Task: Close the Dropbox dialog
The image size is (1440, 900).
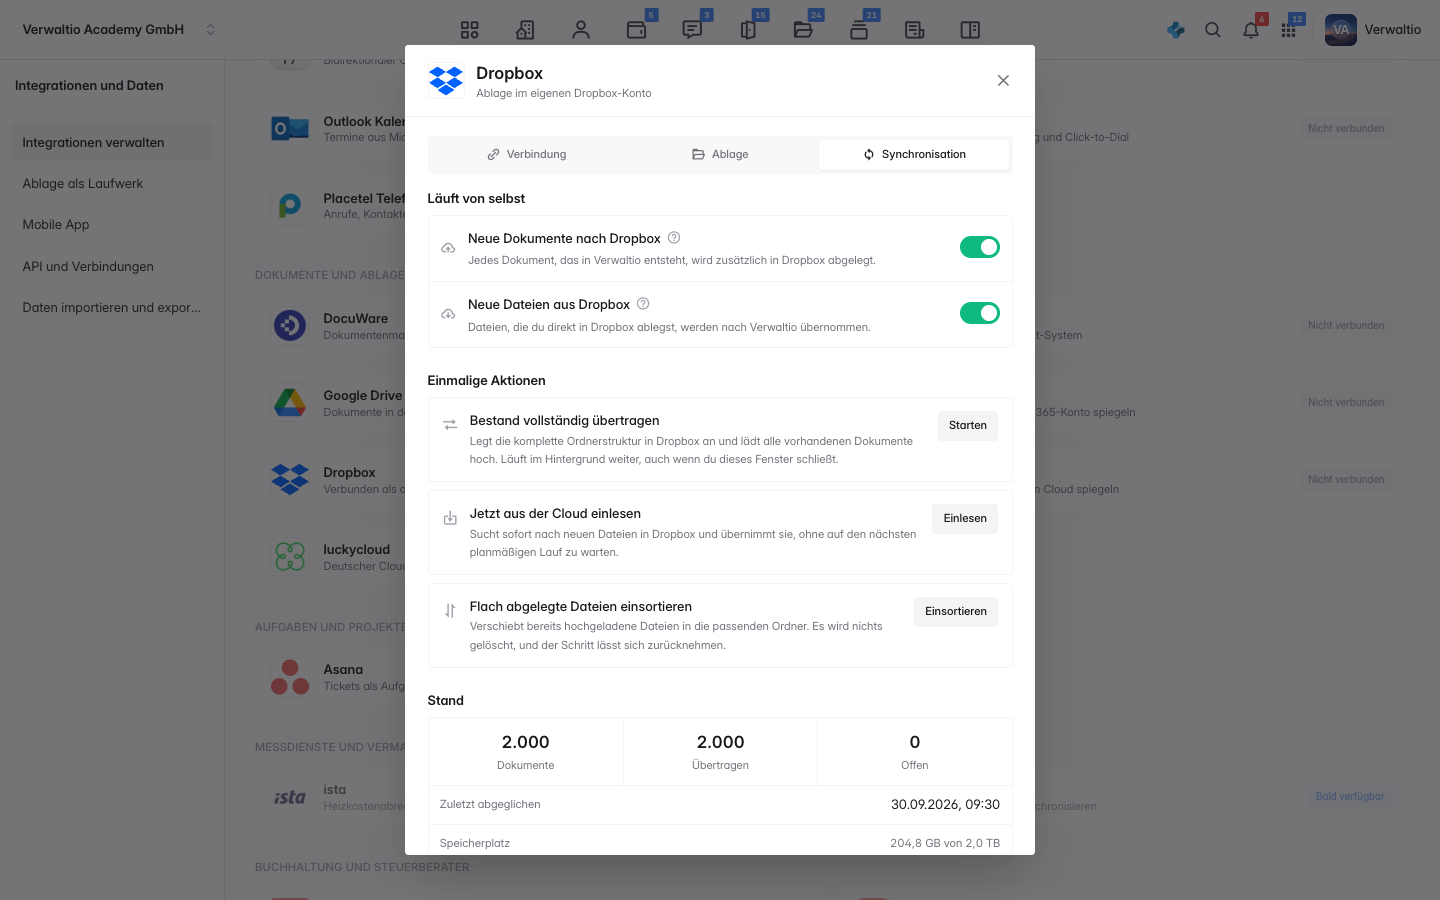Action: click(1003, 81)
